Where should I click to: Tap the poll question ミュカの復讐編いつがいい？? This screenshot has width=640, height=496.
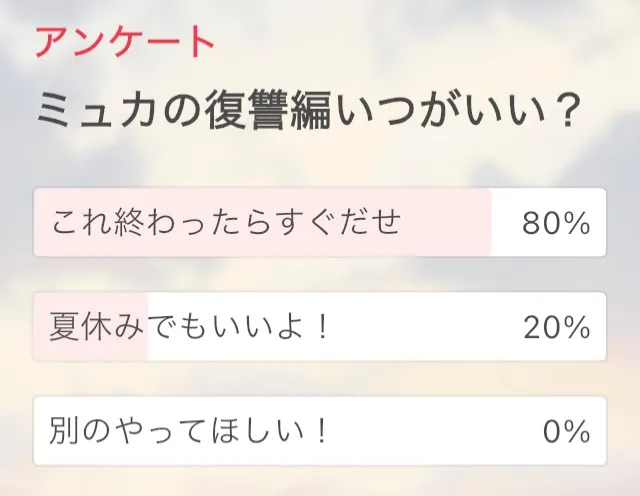[310, 107]
